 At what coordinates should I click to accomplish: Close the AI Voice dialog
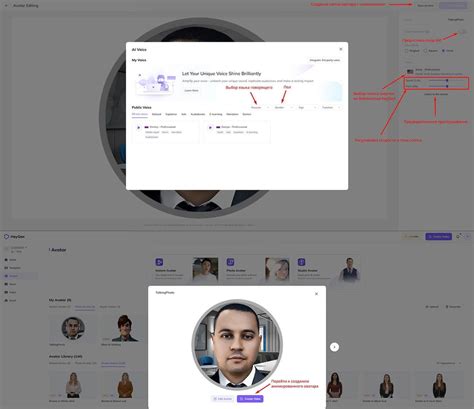coord(341,49)
